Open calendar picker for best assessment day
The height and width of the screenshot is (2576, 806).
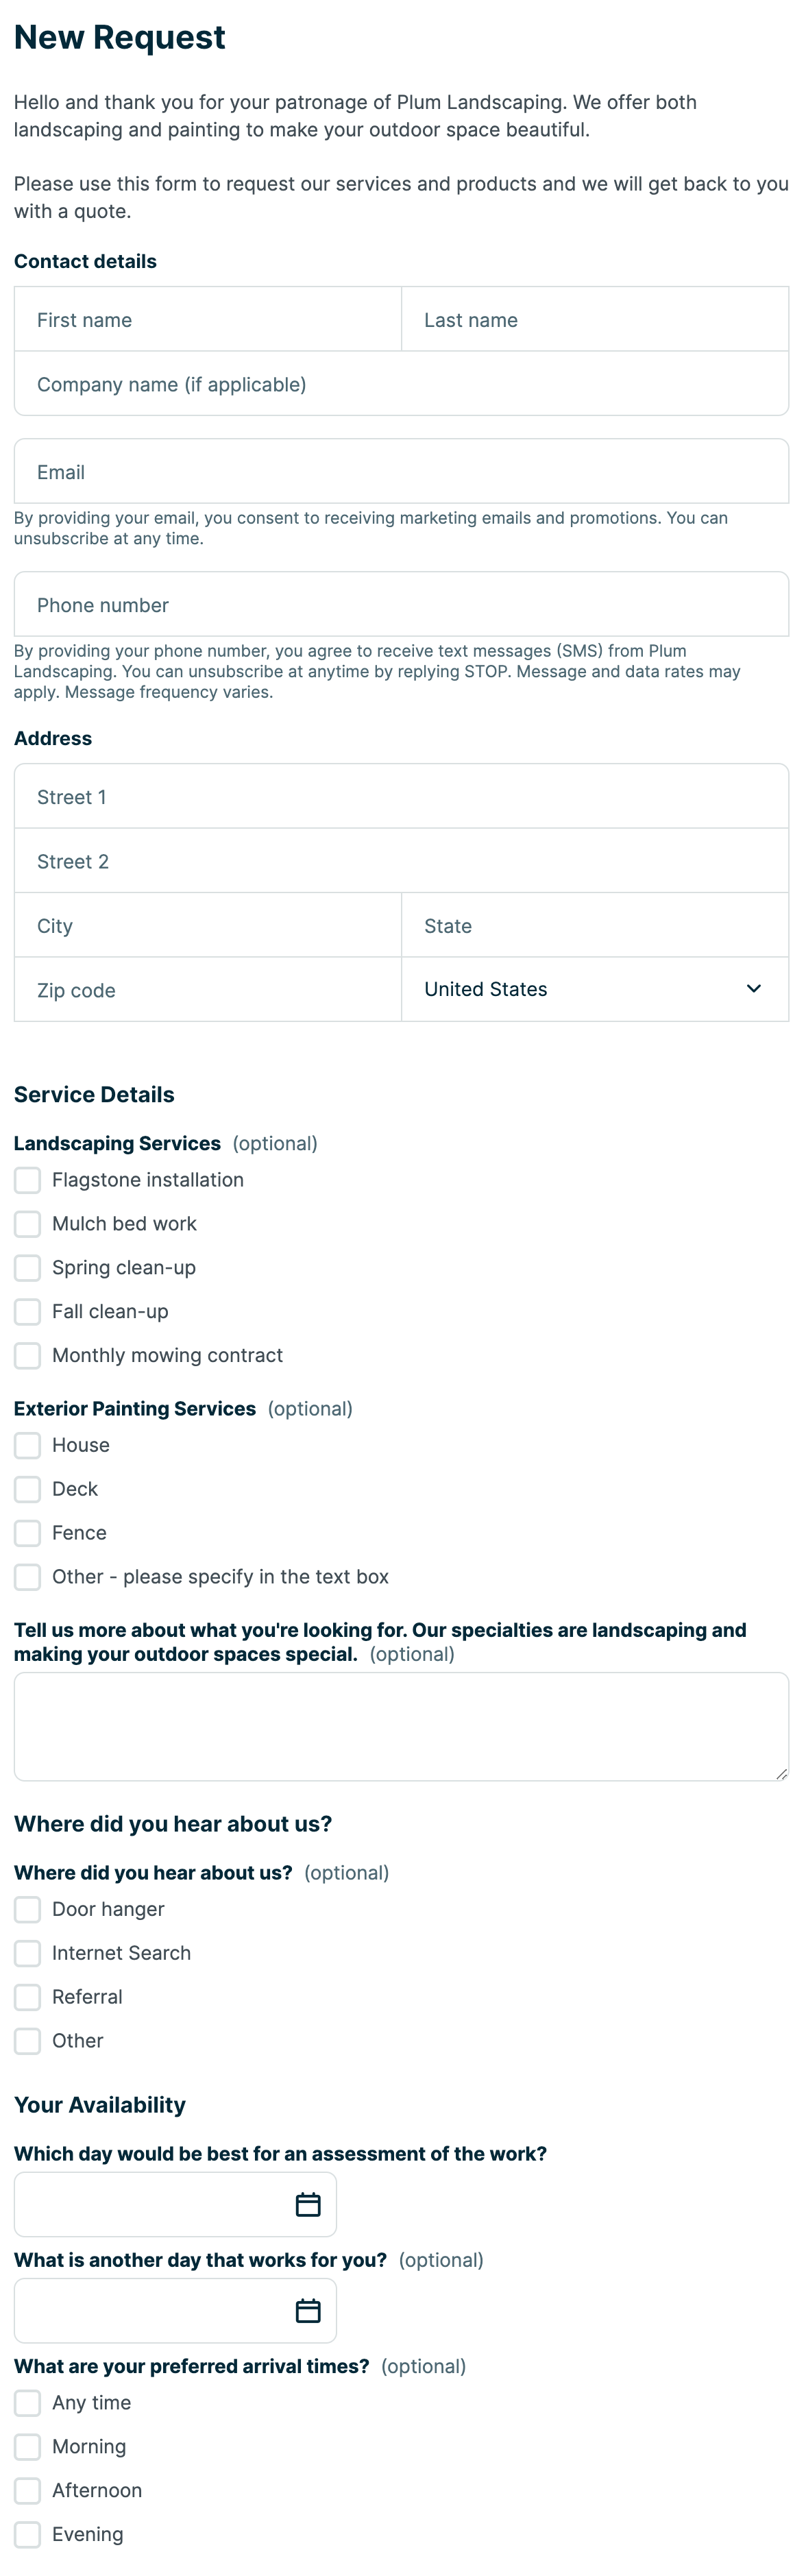[307, 2204]
